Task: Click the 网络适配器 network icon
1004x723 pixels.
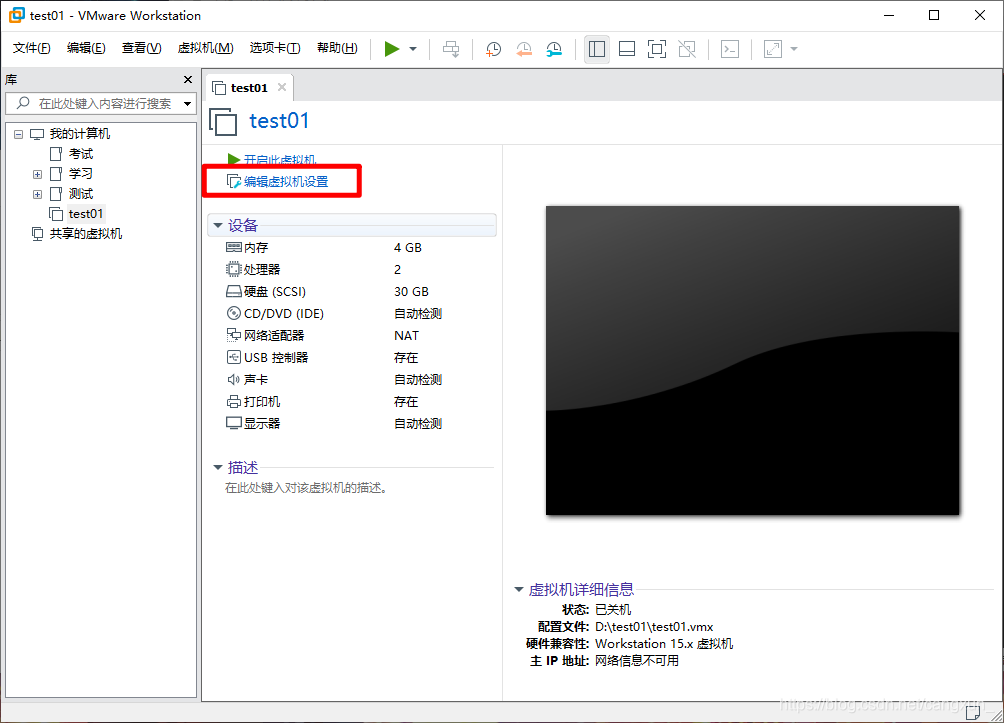Action: (x=234, y=335)
